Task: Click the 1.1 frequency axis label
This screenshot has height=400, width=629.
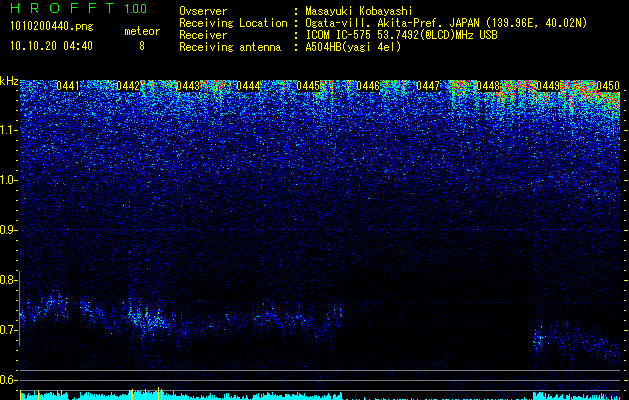Action: pos(8,130)
